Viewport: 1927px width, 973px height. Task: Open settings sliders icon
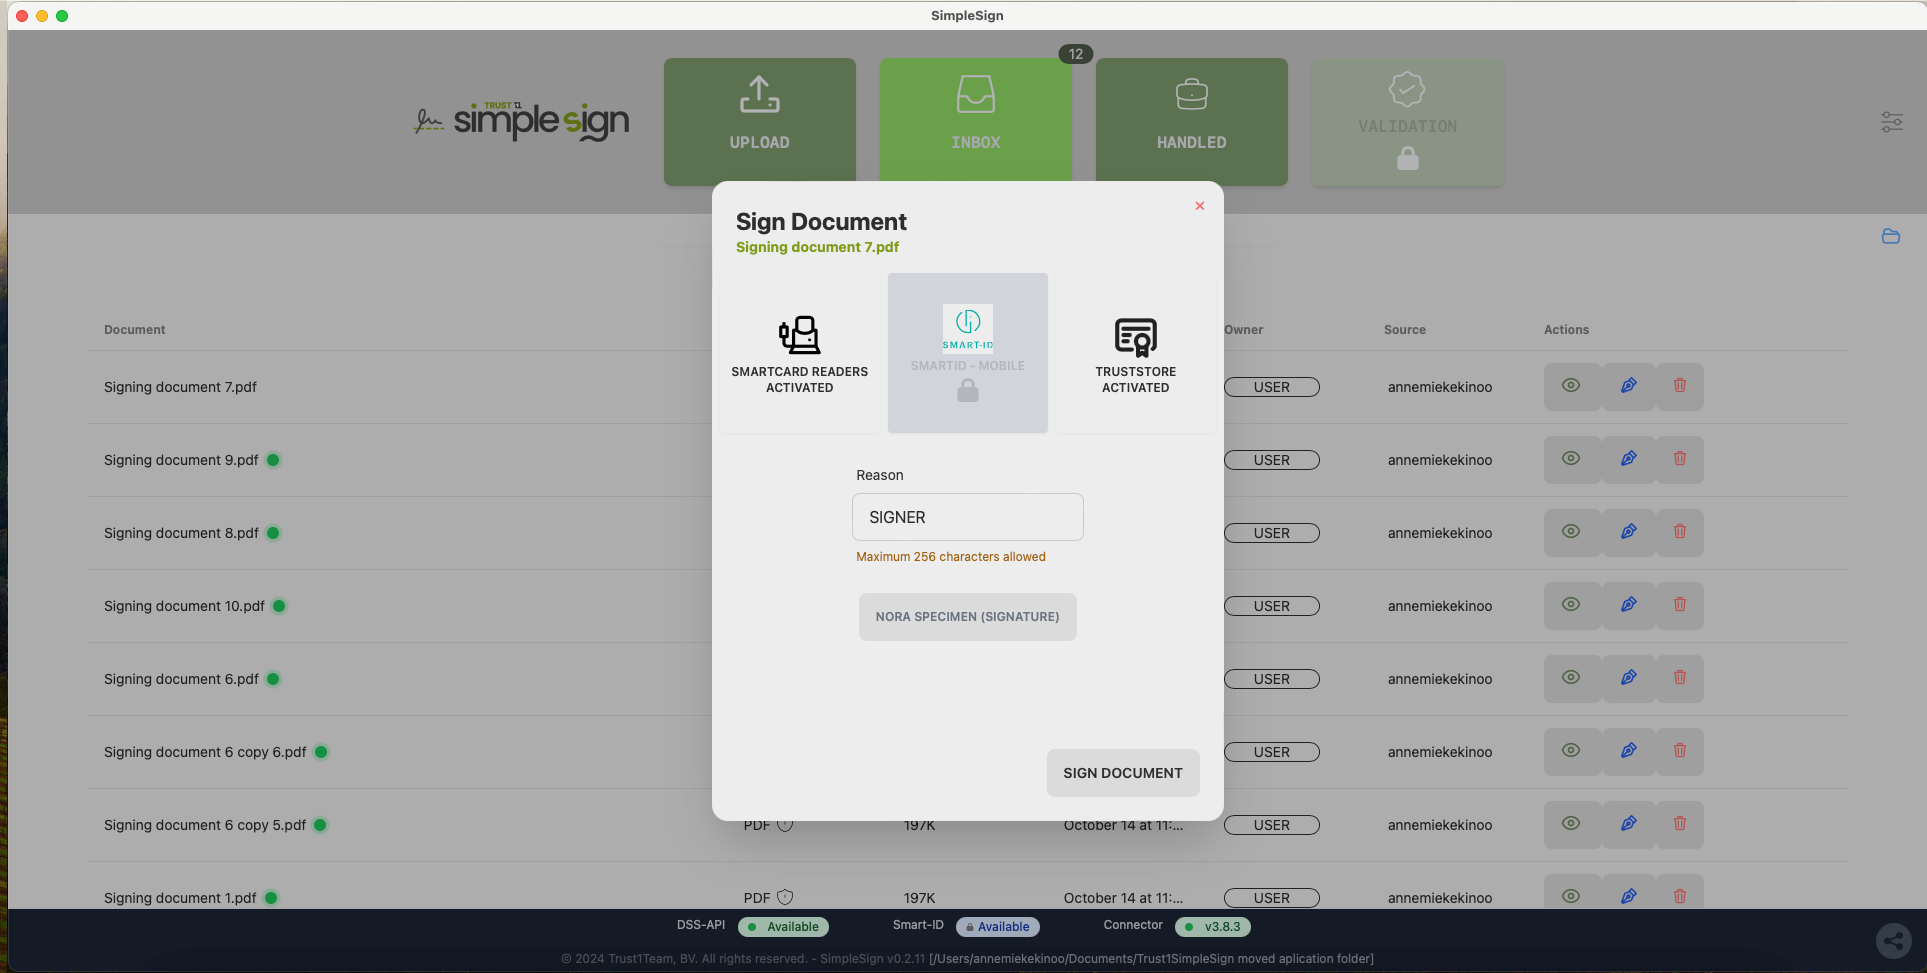(1891, 122)
